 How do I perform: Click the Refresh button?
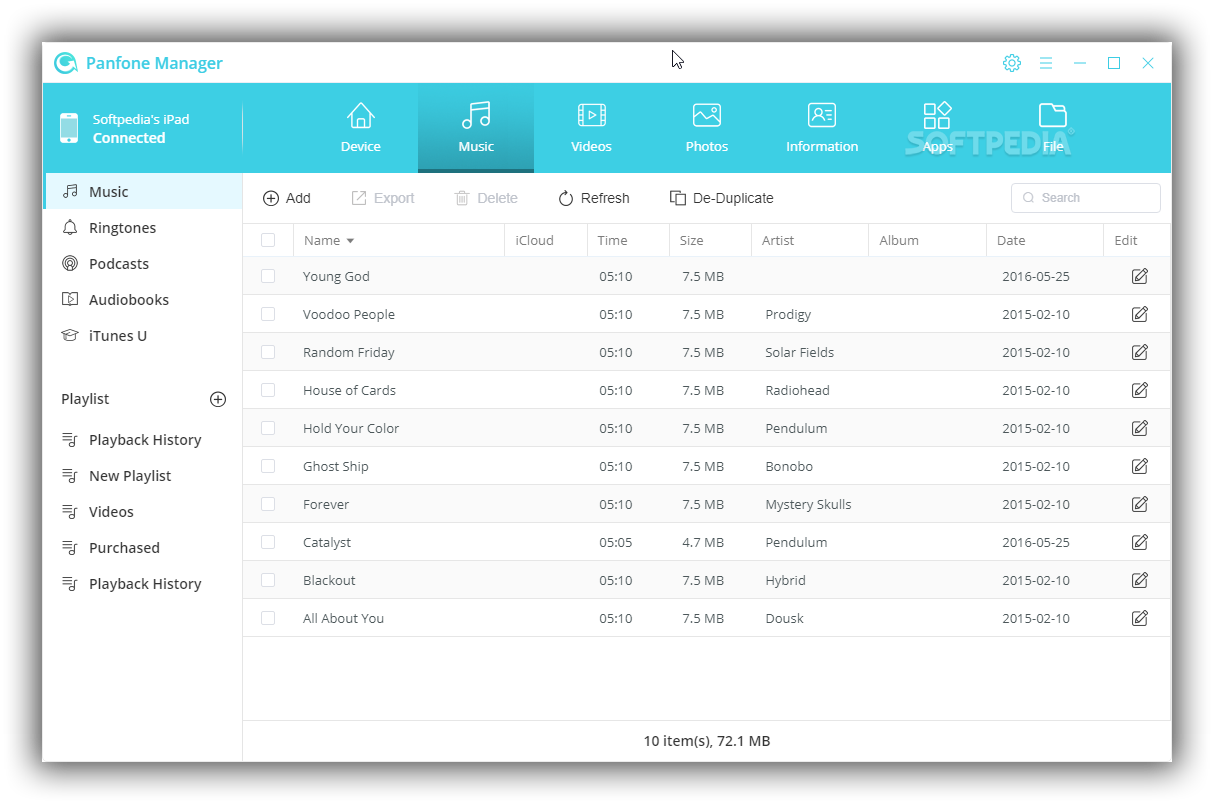(x=594, y=198)
